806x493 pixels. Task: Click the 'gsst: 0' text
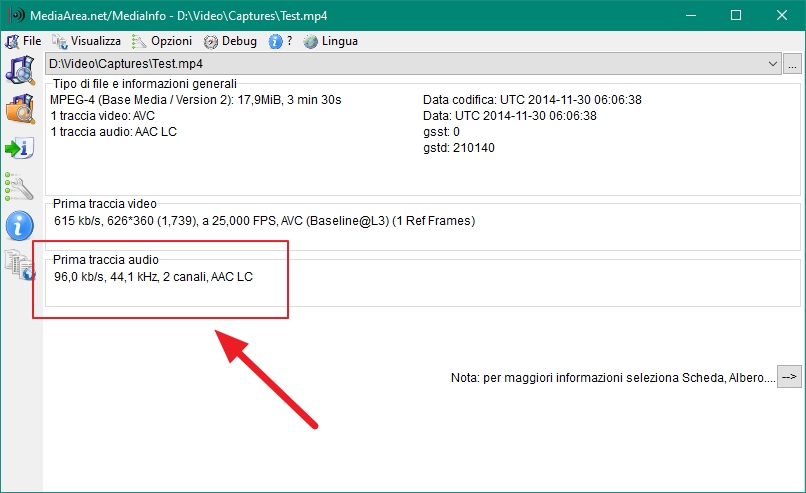(441, 132)
